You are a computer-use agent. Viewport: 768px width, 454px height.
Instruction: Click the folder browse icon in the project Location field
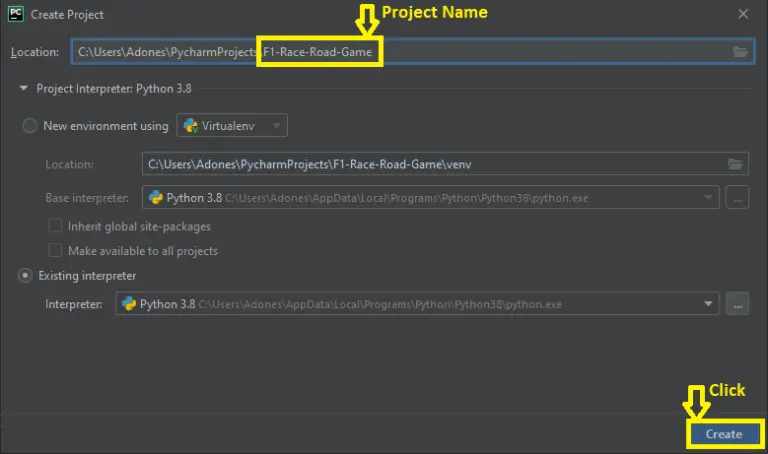pos(740,51)
